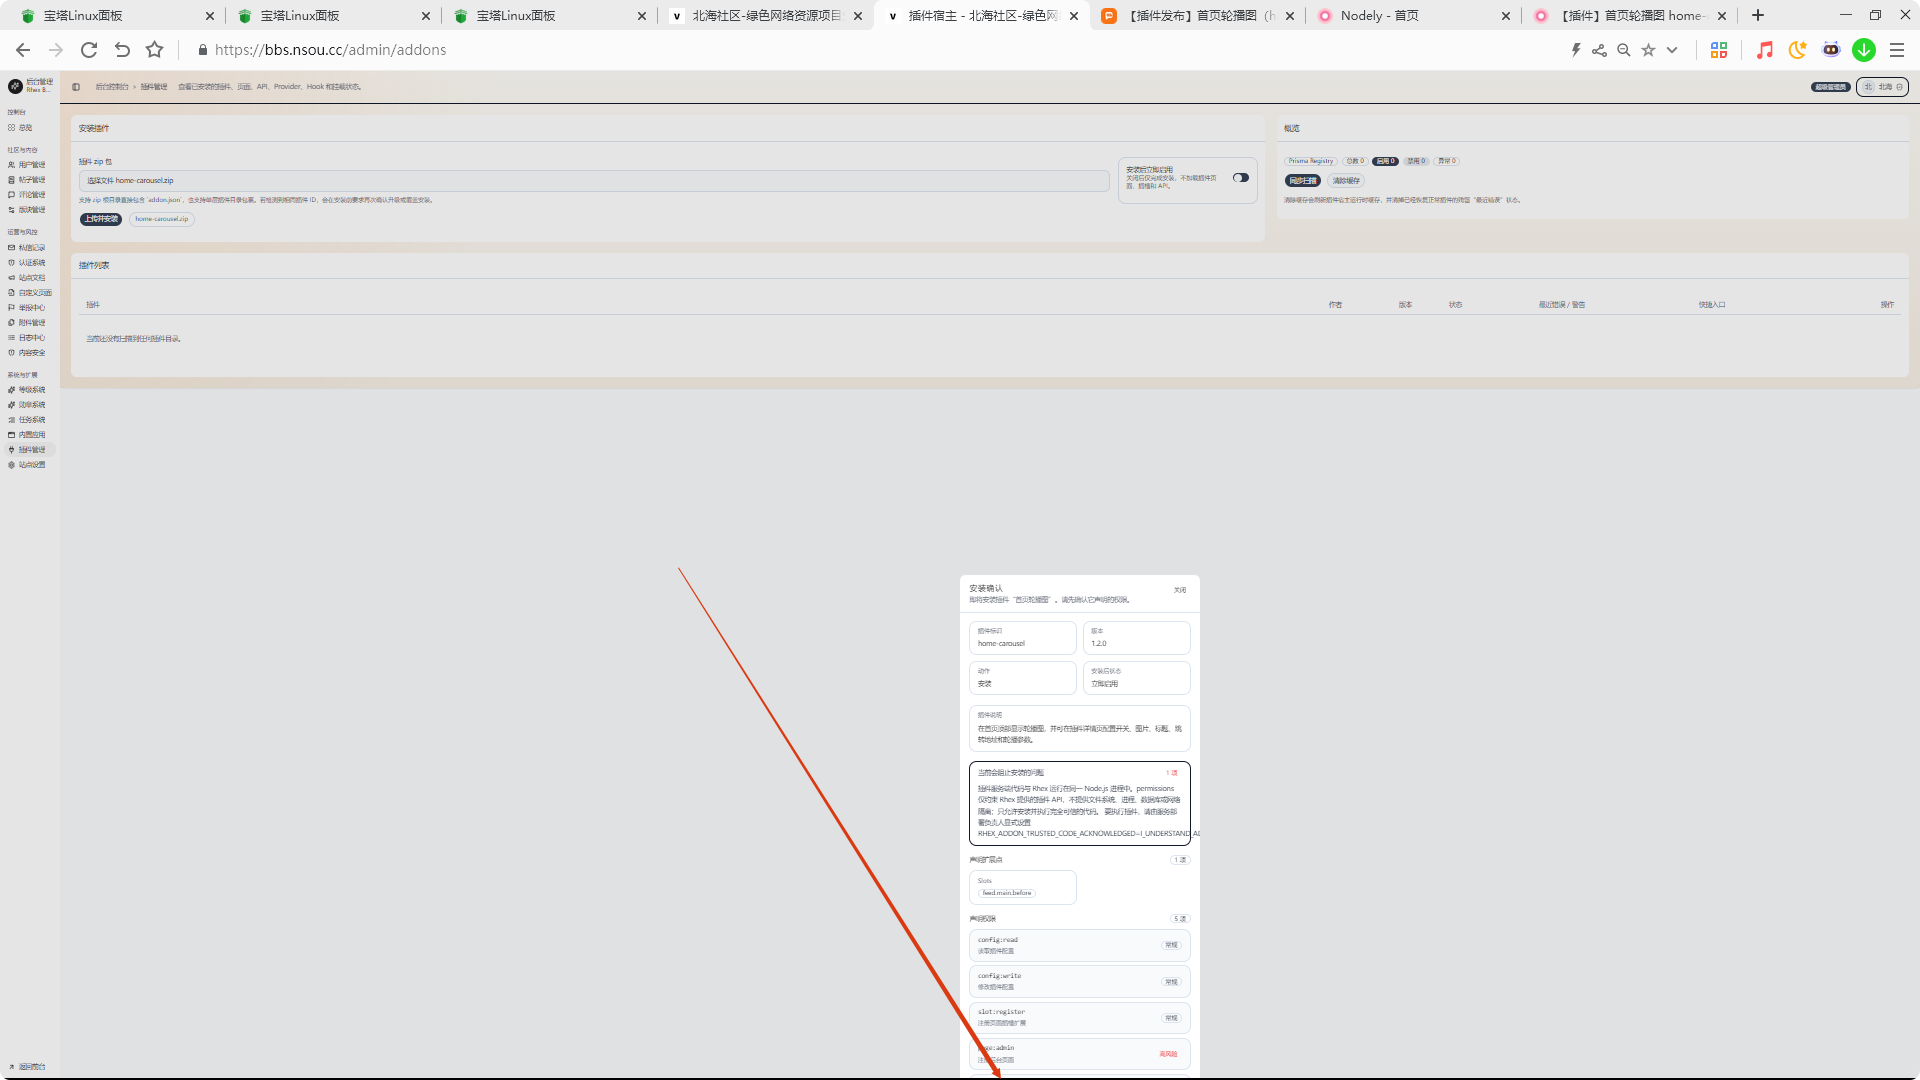
Task: Click the 同步扫描 button
Action: coord(1303,181)
